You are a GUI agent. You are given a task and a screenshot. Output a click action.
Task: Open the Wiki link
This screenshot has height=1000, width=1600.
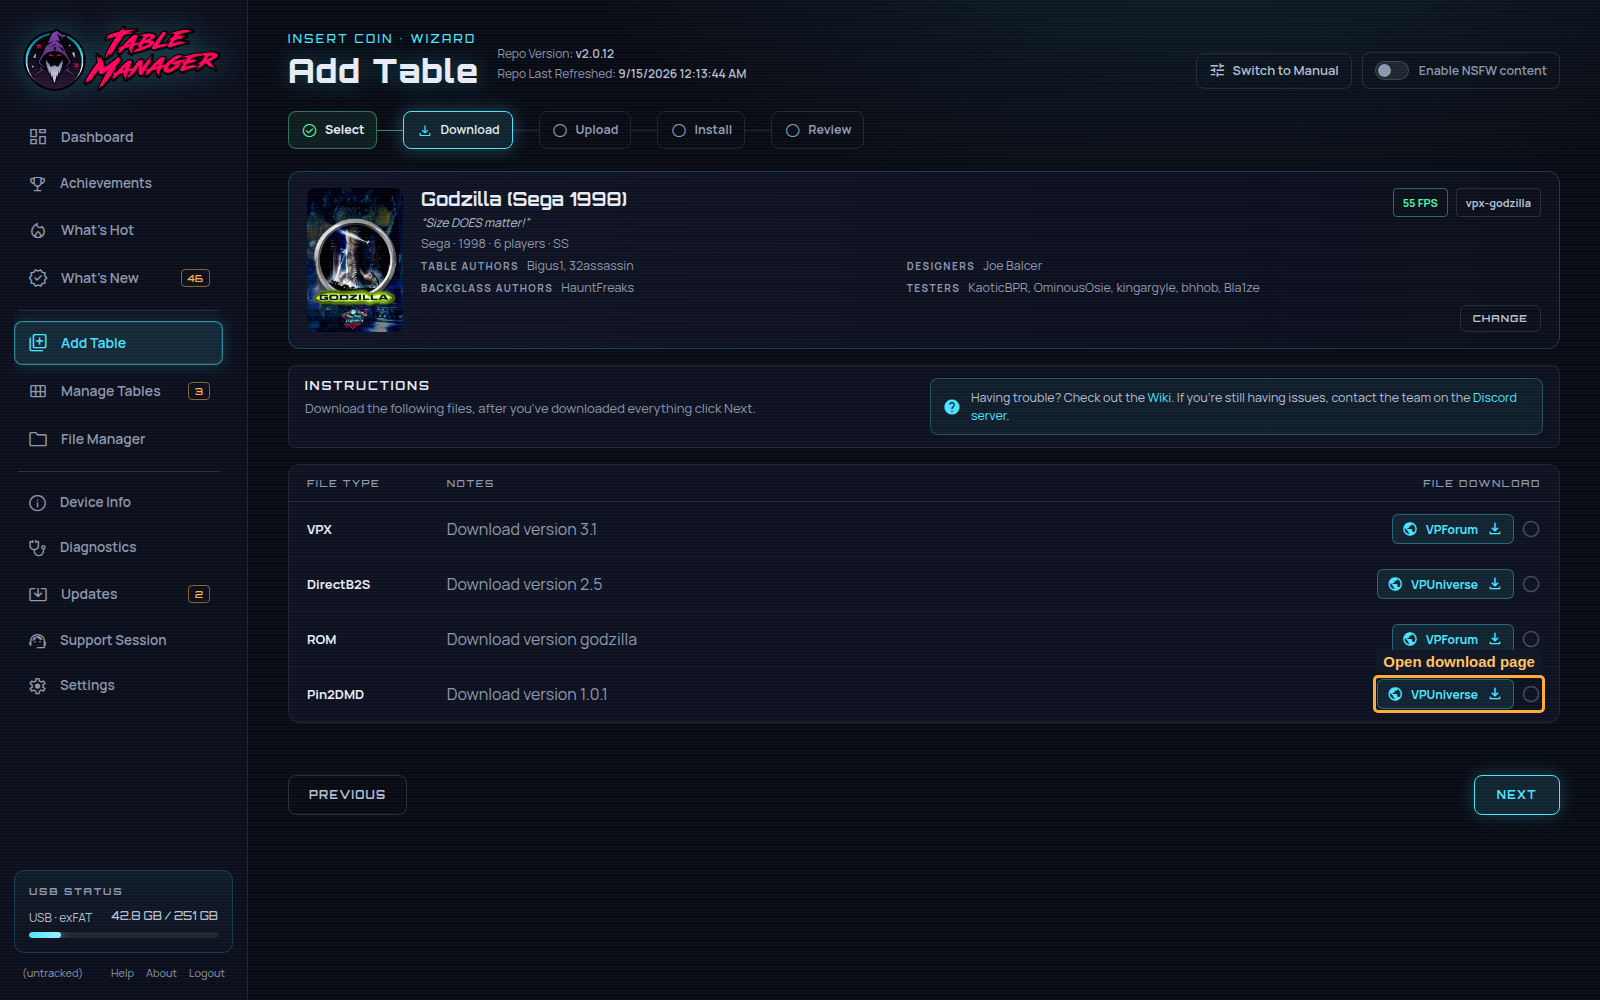(x=1159, y=398)
